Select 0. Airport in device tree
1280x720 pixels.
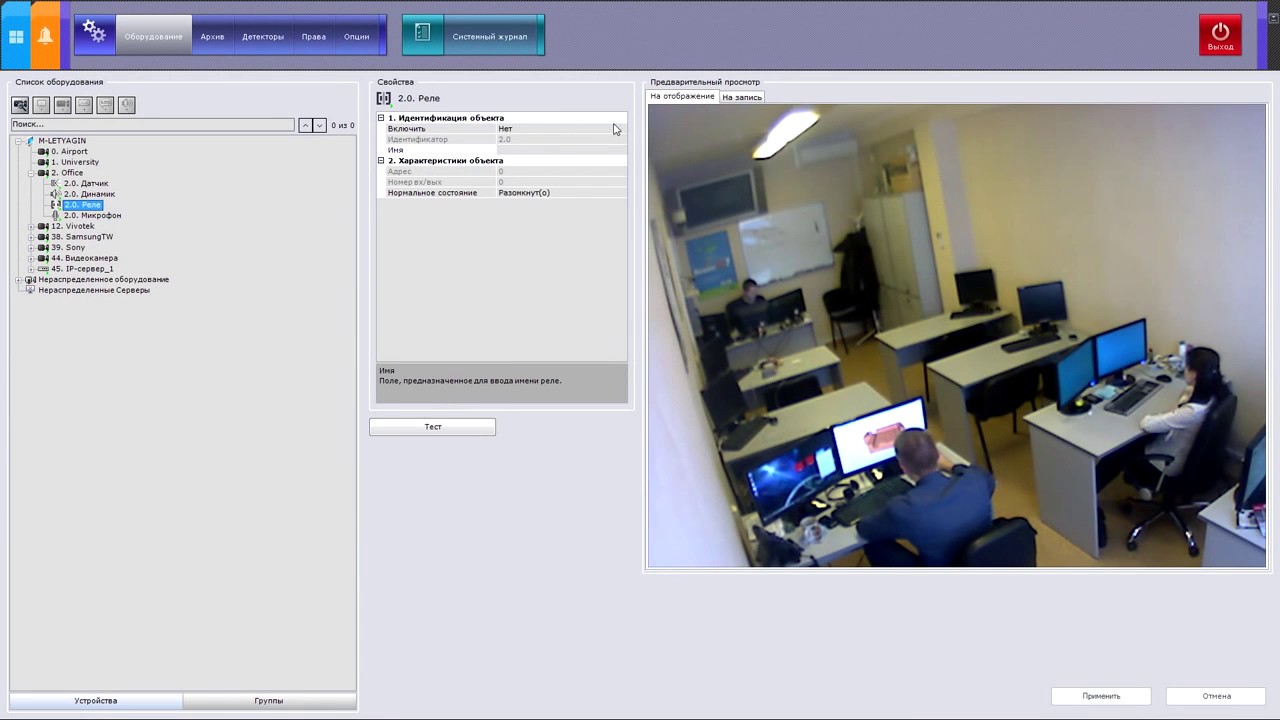click(x=69, y=152)
